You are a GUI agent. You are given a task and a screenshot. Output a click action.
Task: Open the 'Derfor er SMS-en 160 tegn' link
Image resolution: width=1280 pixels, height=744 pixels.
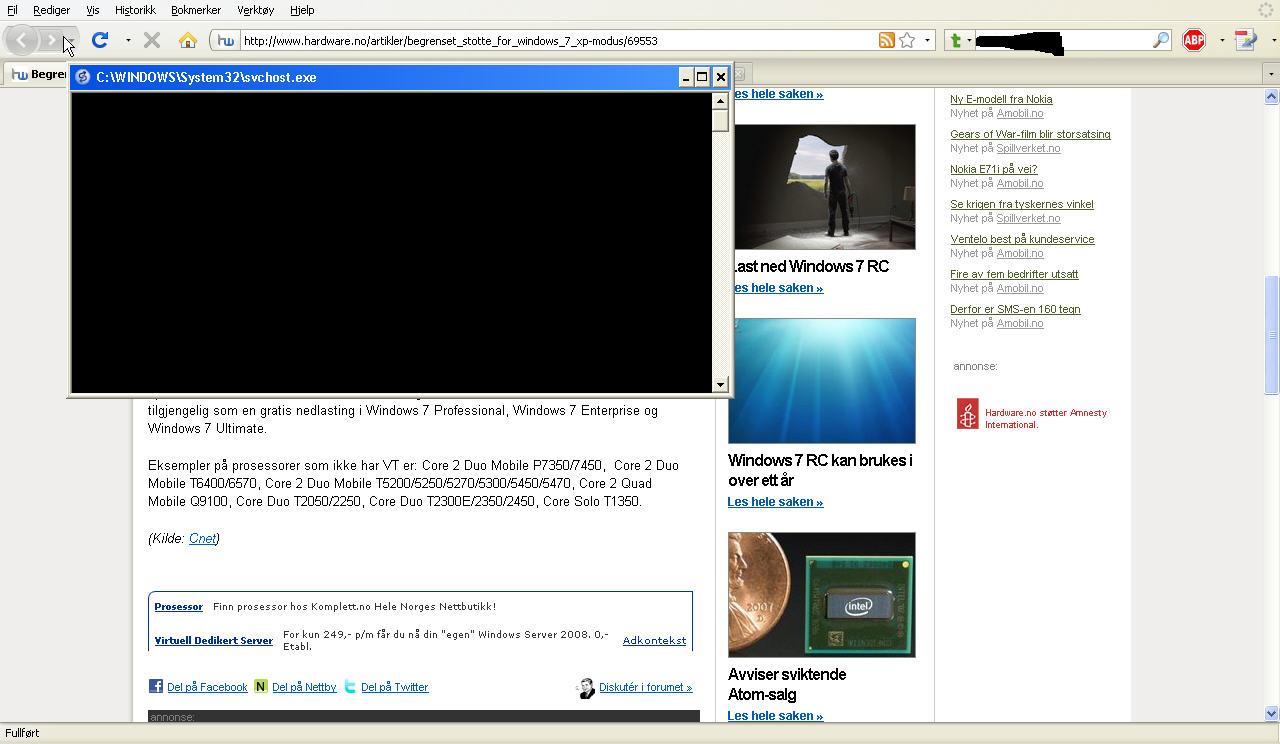pyautogui.click(x=1015, y=309)
